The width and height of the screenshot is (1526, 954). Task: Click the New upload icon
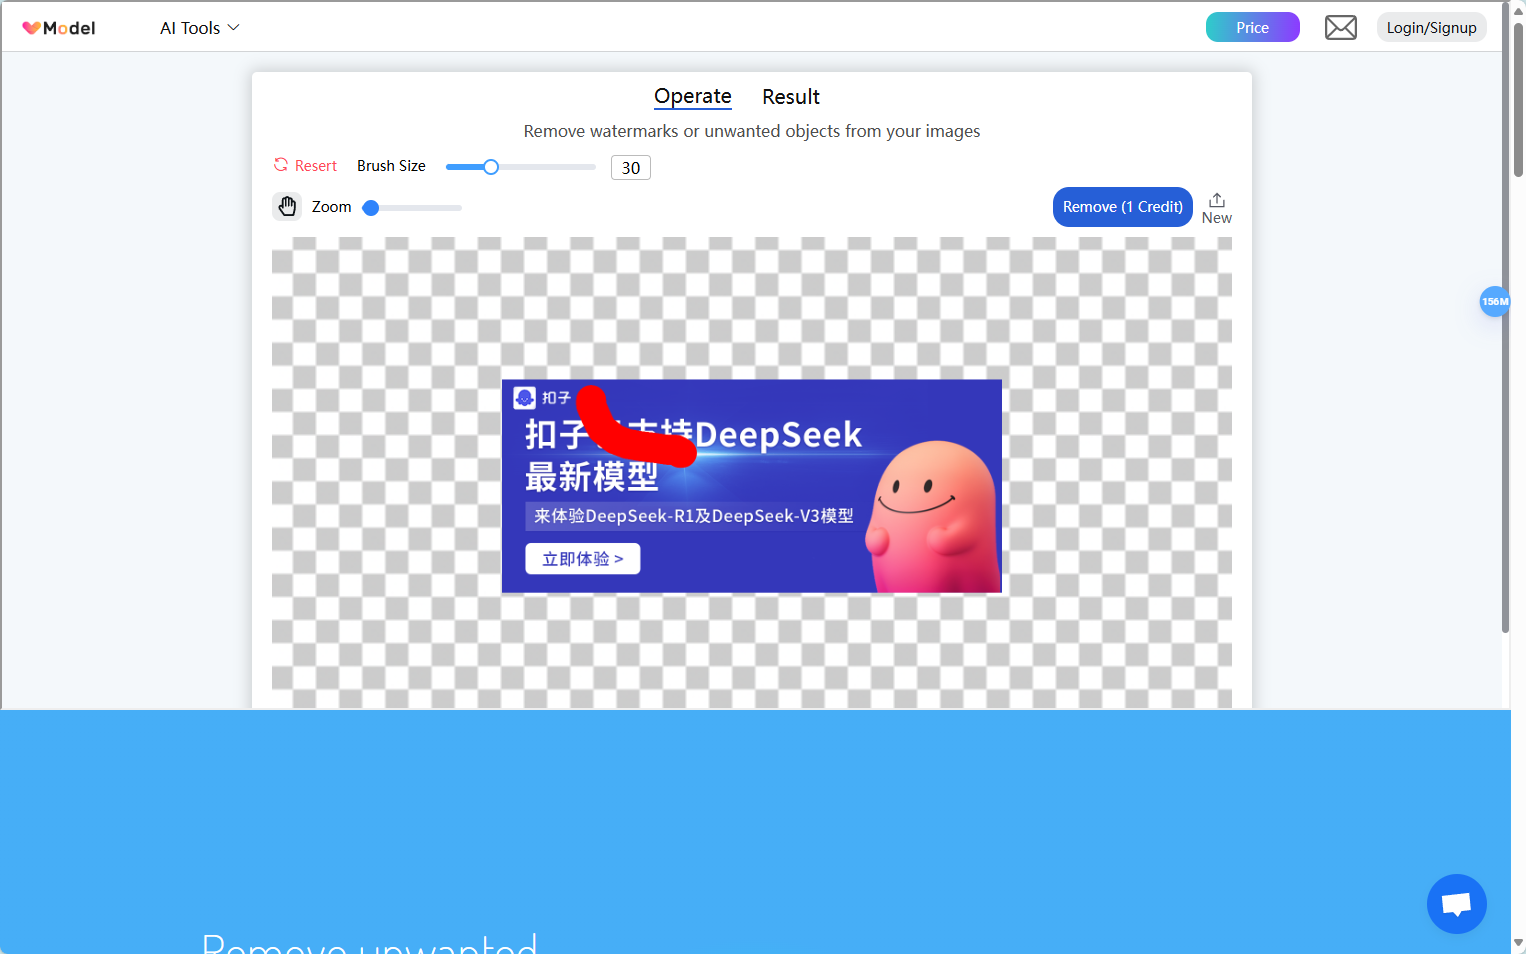pyautogui.click(x=1217, y=208)
